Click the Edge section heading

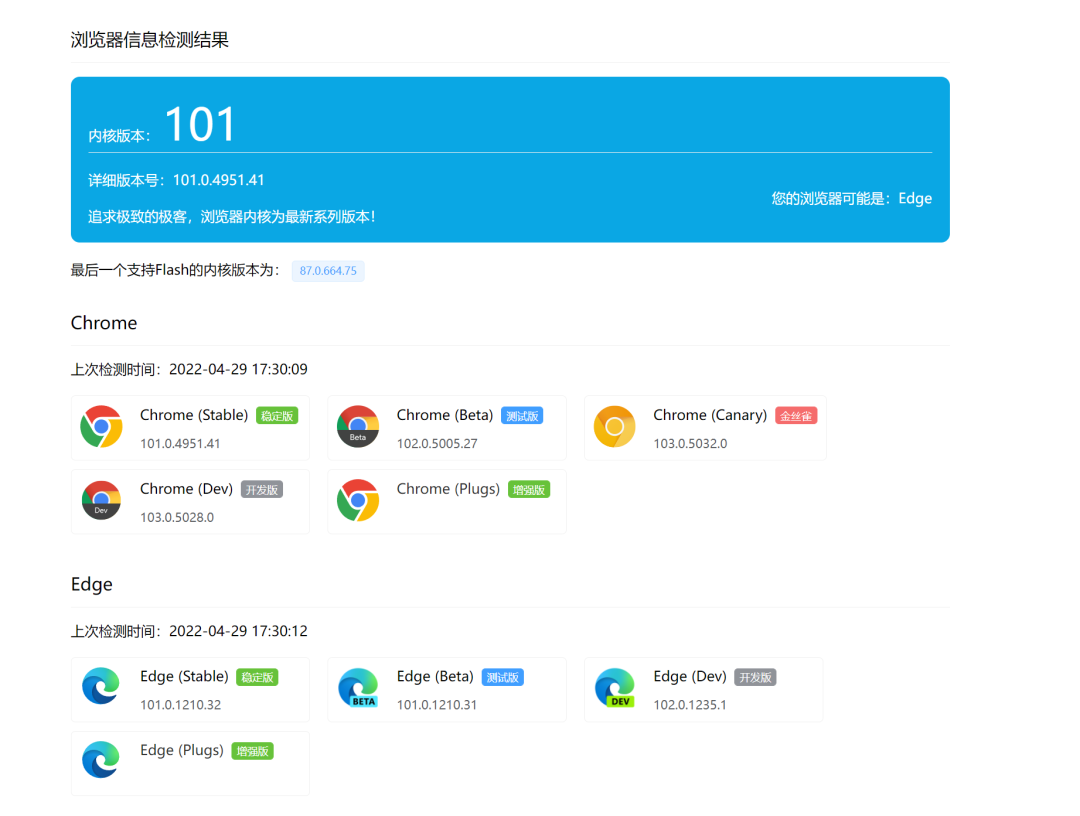(x=92, y=585)
